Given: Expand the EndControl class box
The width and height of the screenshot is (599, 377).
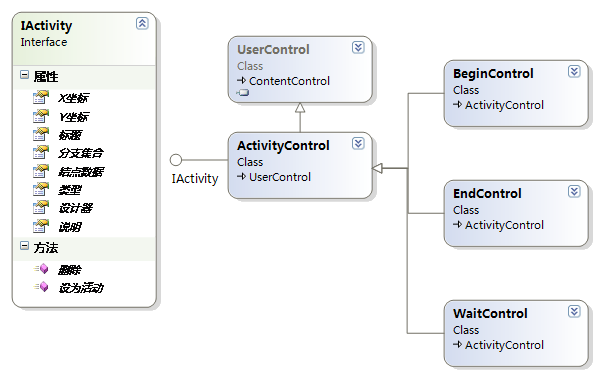Looking at the screenshot, I should pyautogui.click(x=574, y=191).
